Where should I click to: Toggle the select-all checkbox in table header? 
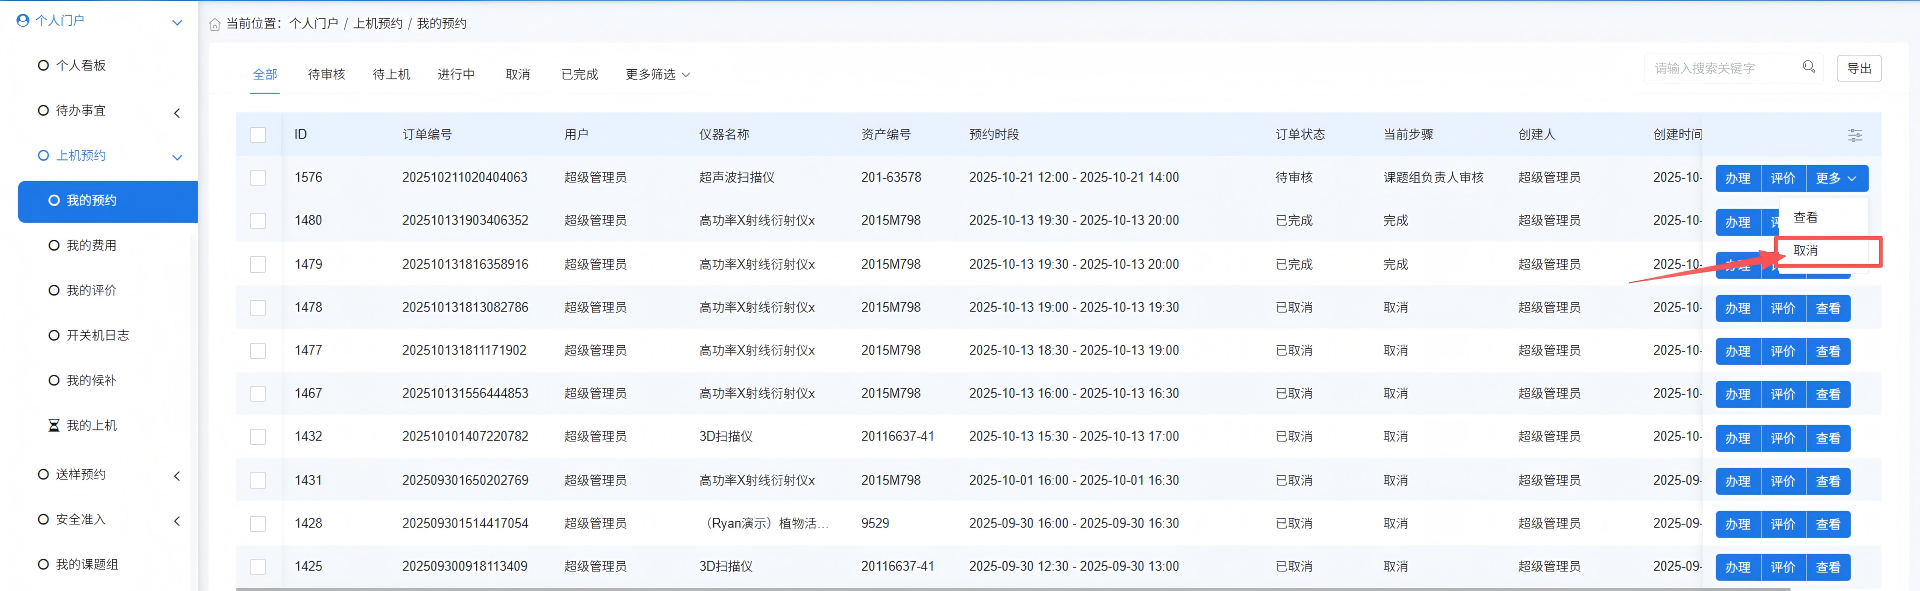(x=258, y=135)
